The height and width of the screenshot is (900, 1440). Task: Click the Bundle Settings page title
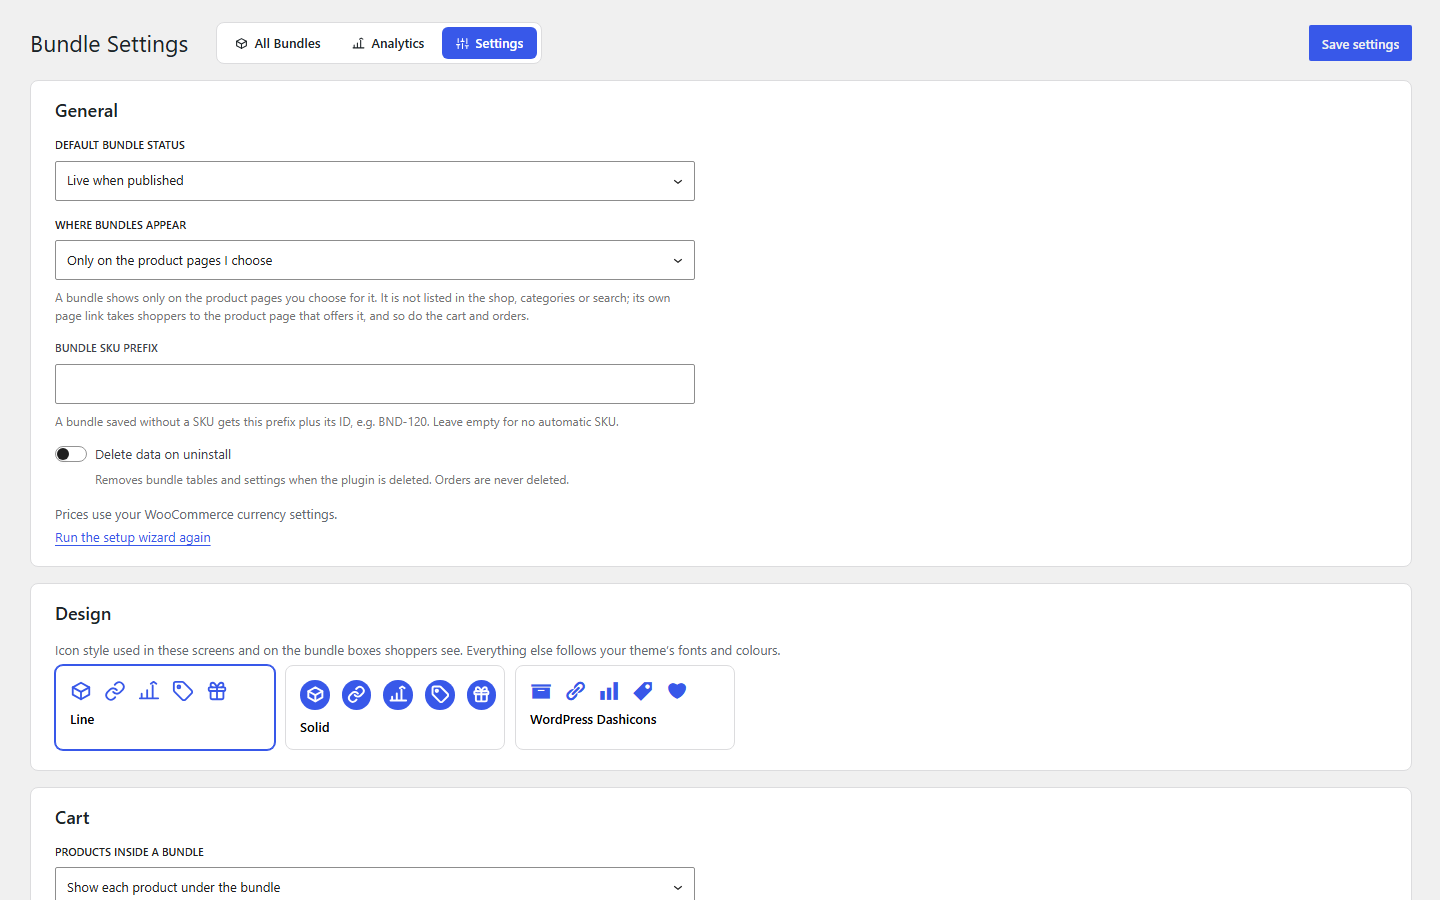109,44
